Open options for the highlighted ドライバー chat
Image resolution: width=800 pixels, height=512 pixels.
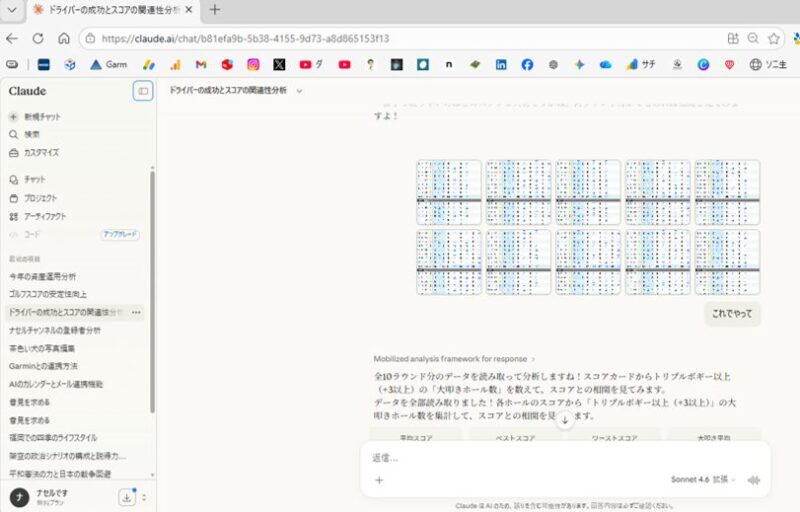click(x=136, y=312)
